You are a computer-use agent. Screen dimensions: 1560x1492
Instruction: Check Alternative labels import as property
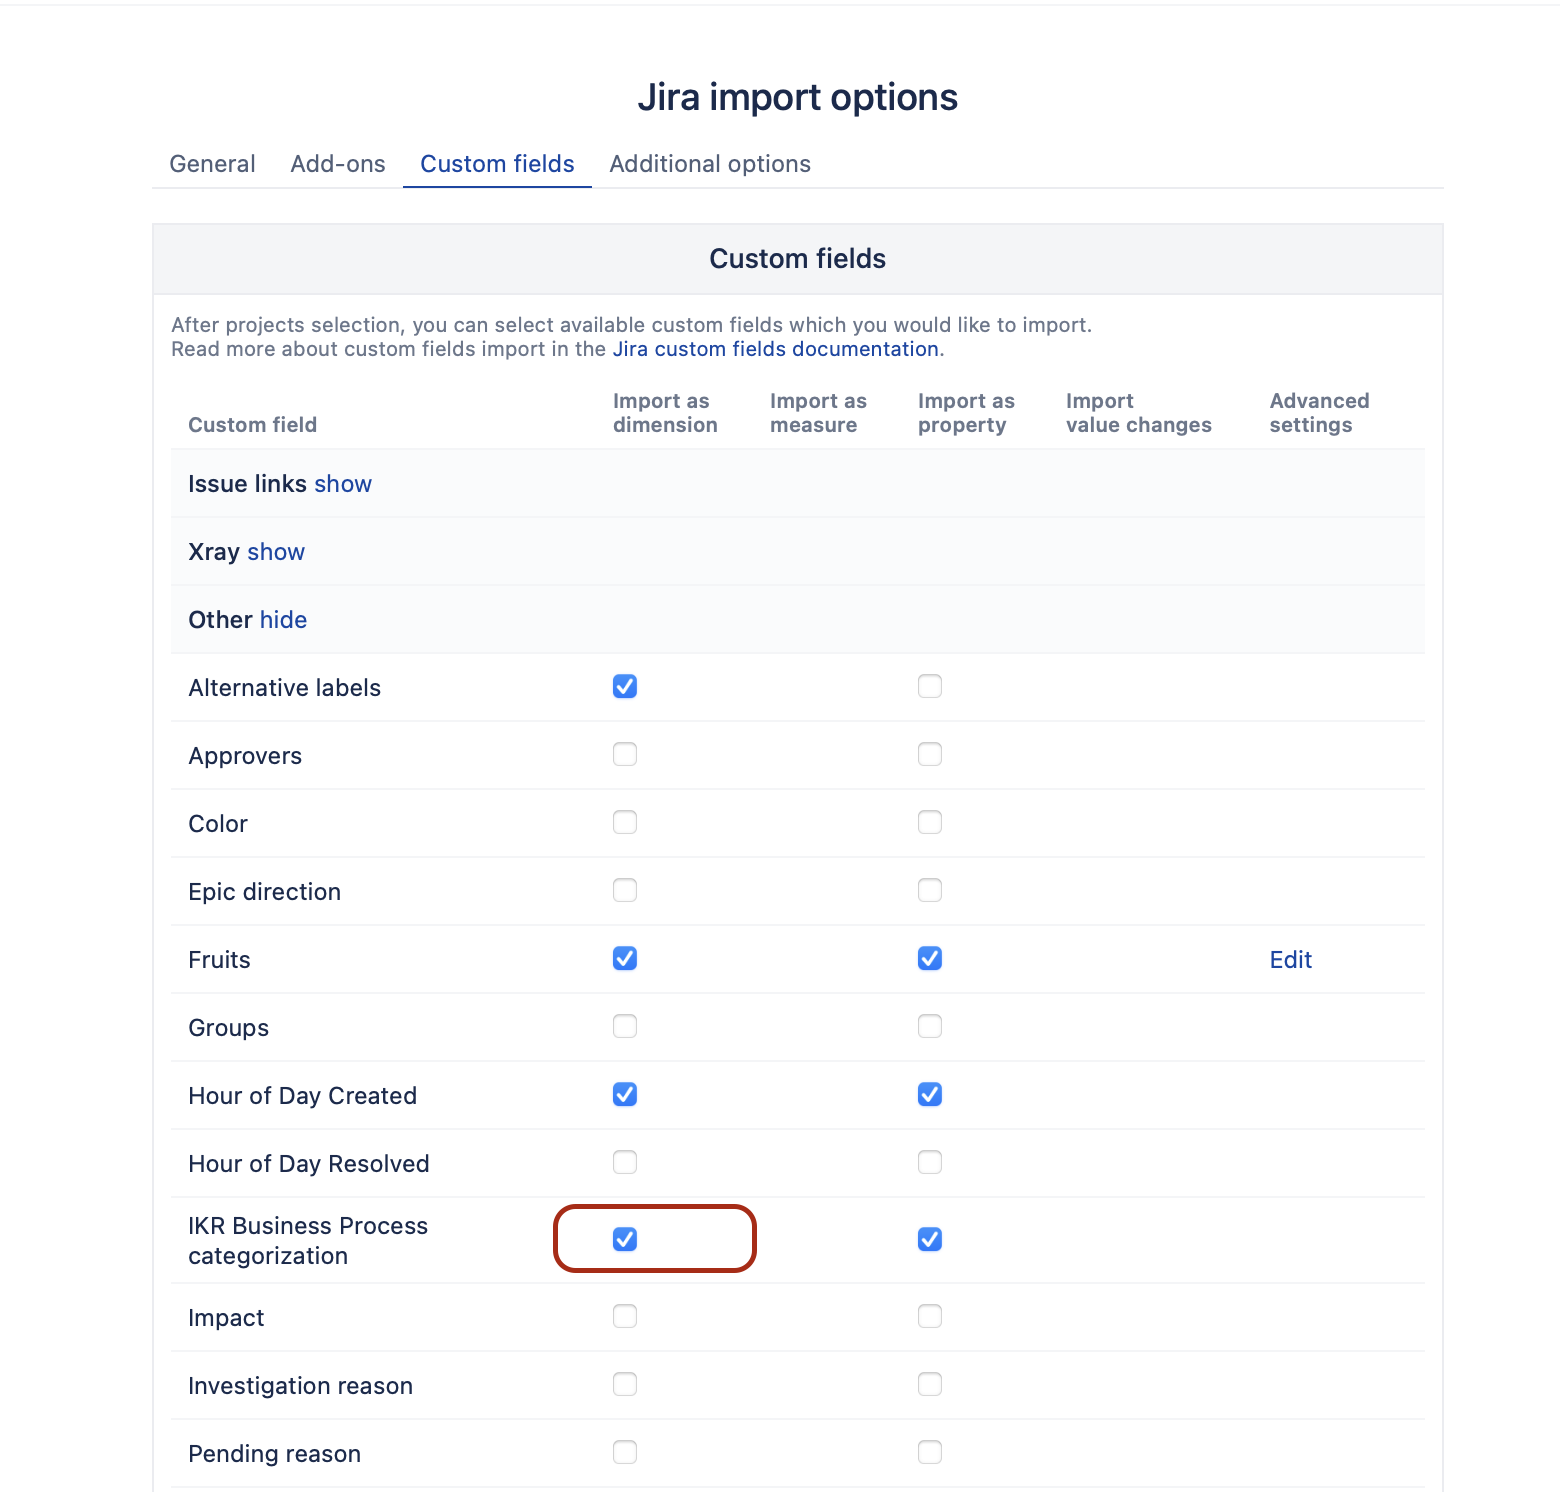pos(930,686)
